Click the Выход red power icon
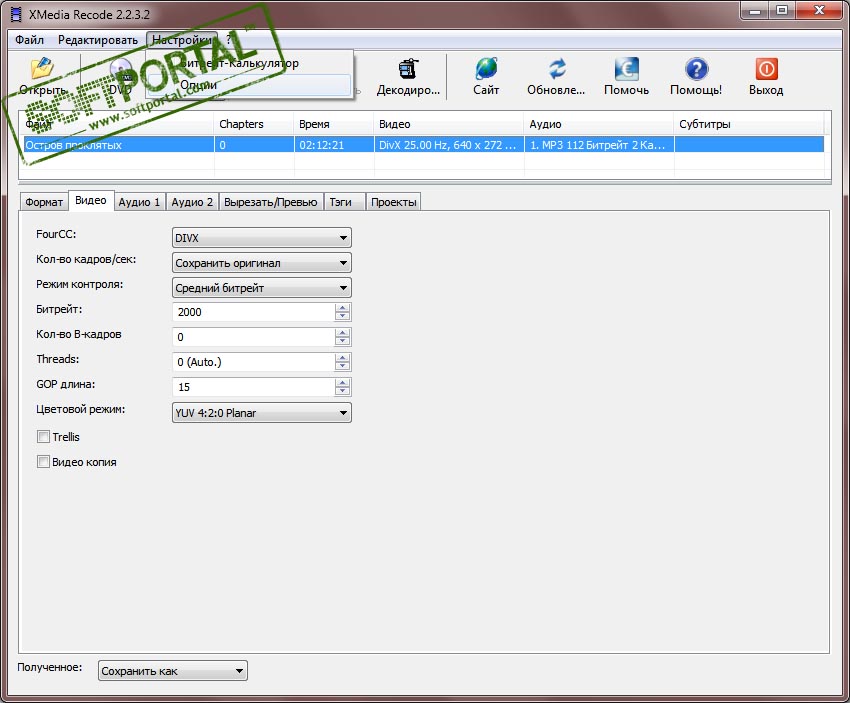850x703 pixels. [766, 68]
